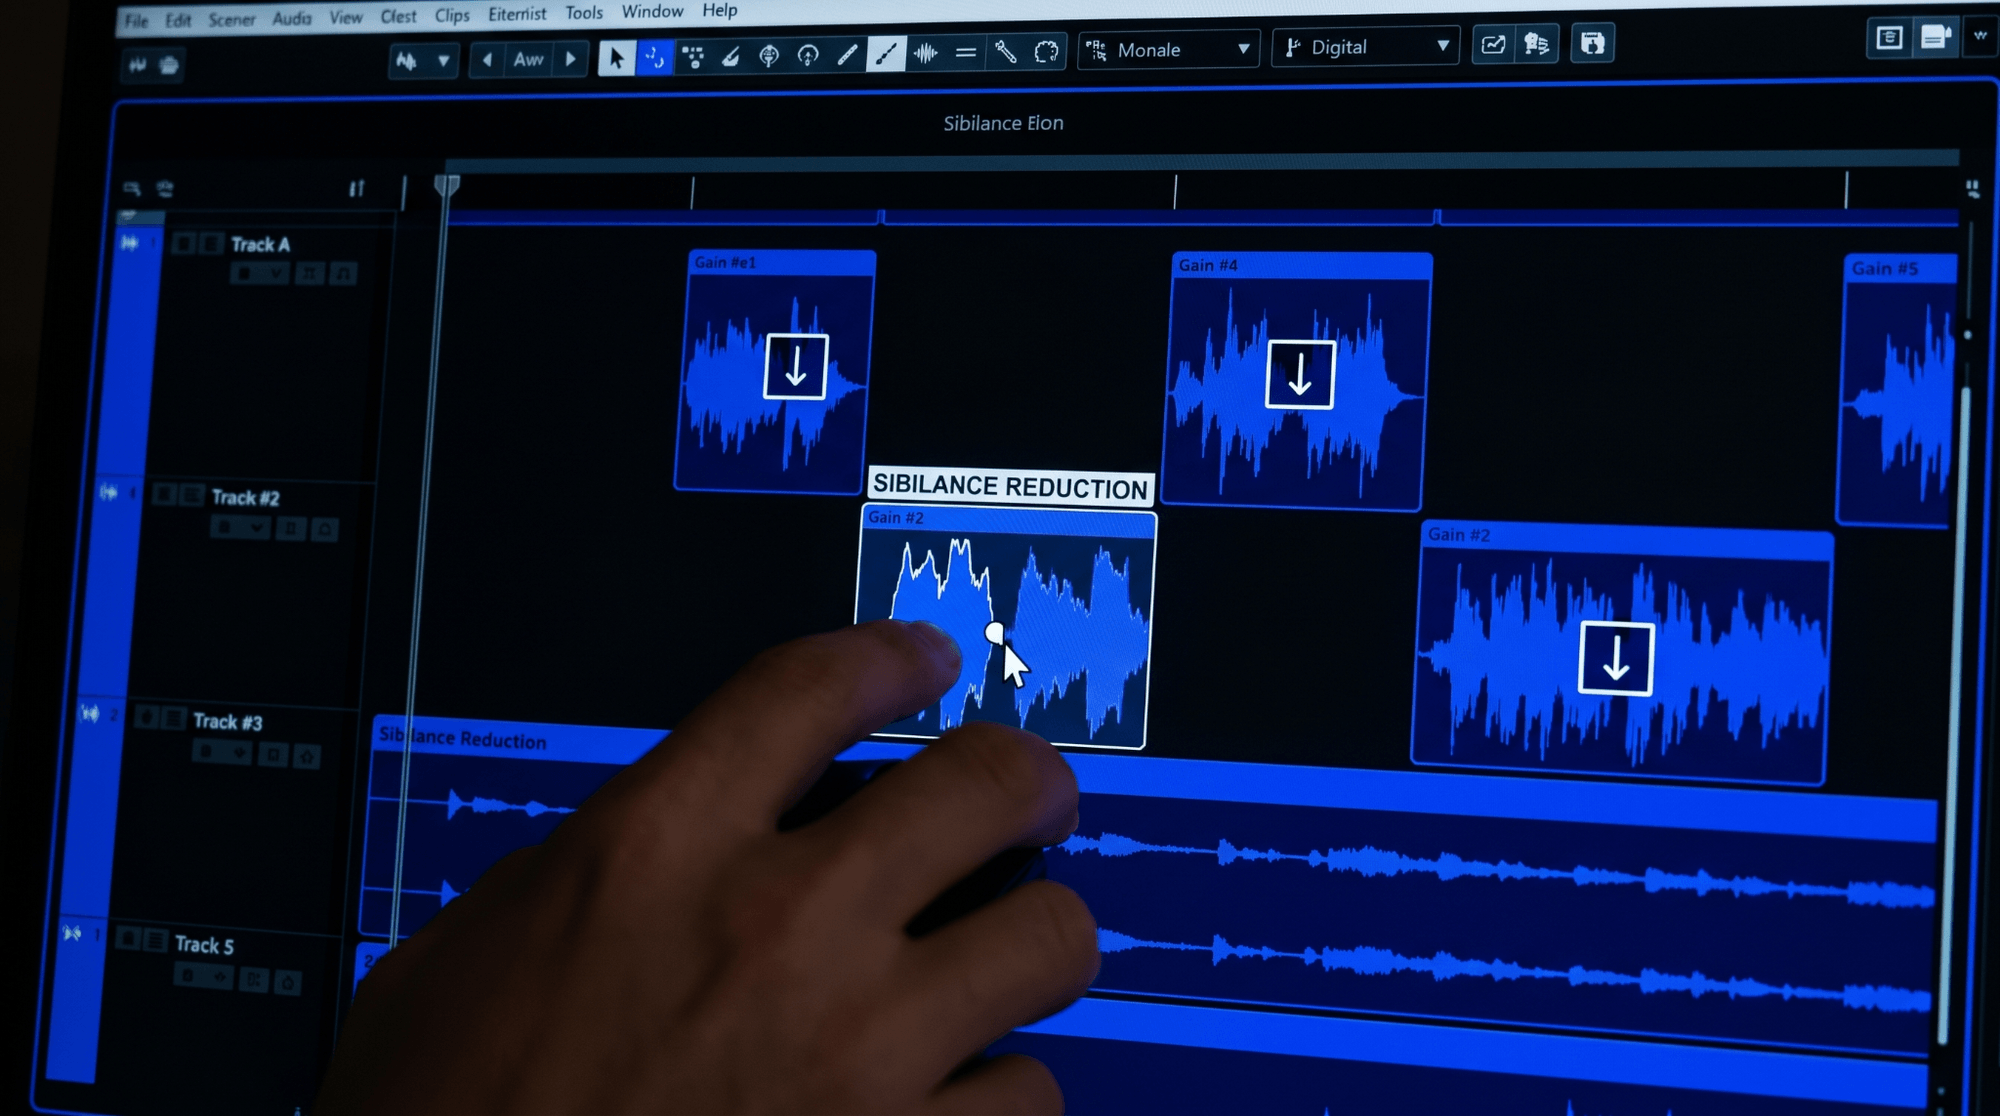
Task: Toggle the waveform monitor icon on Track #2
Action: [108, 492]
